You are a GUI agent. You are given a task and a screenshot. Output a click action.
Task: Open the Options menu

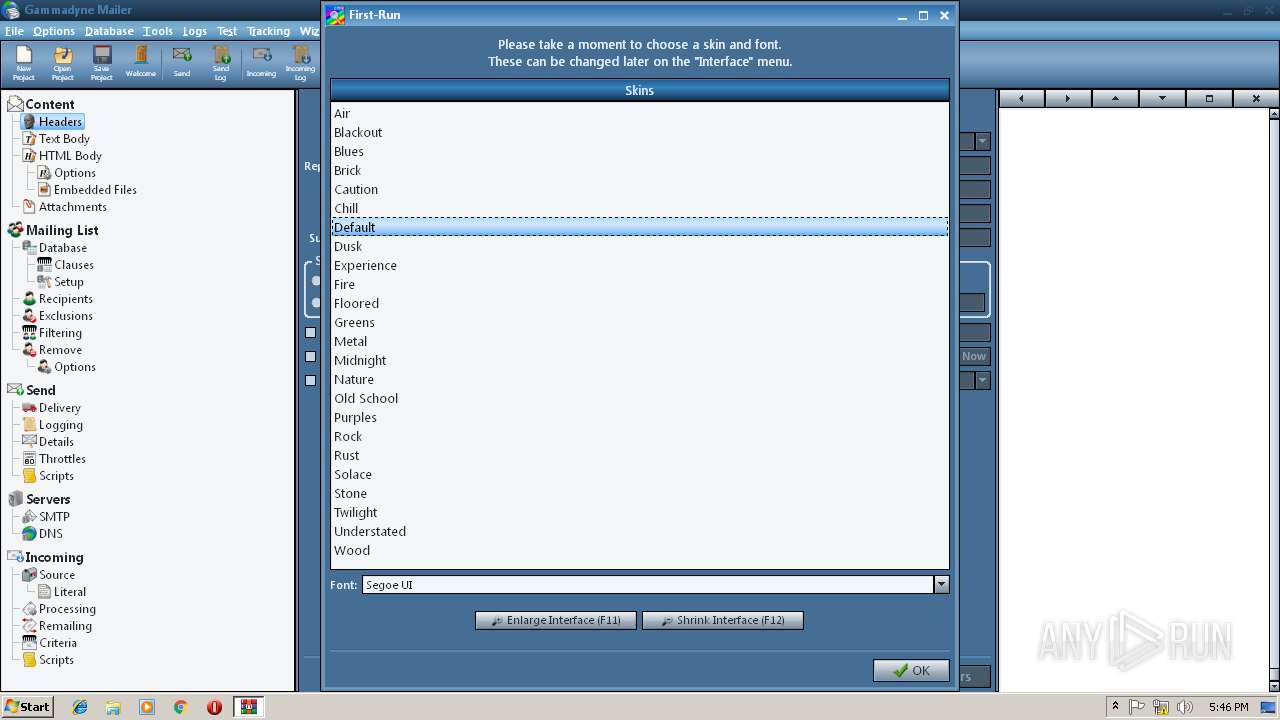point(54,31)
